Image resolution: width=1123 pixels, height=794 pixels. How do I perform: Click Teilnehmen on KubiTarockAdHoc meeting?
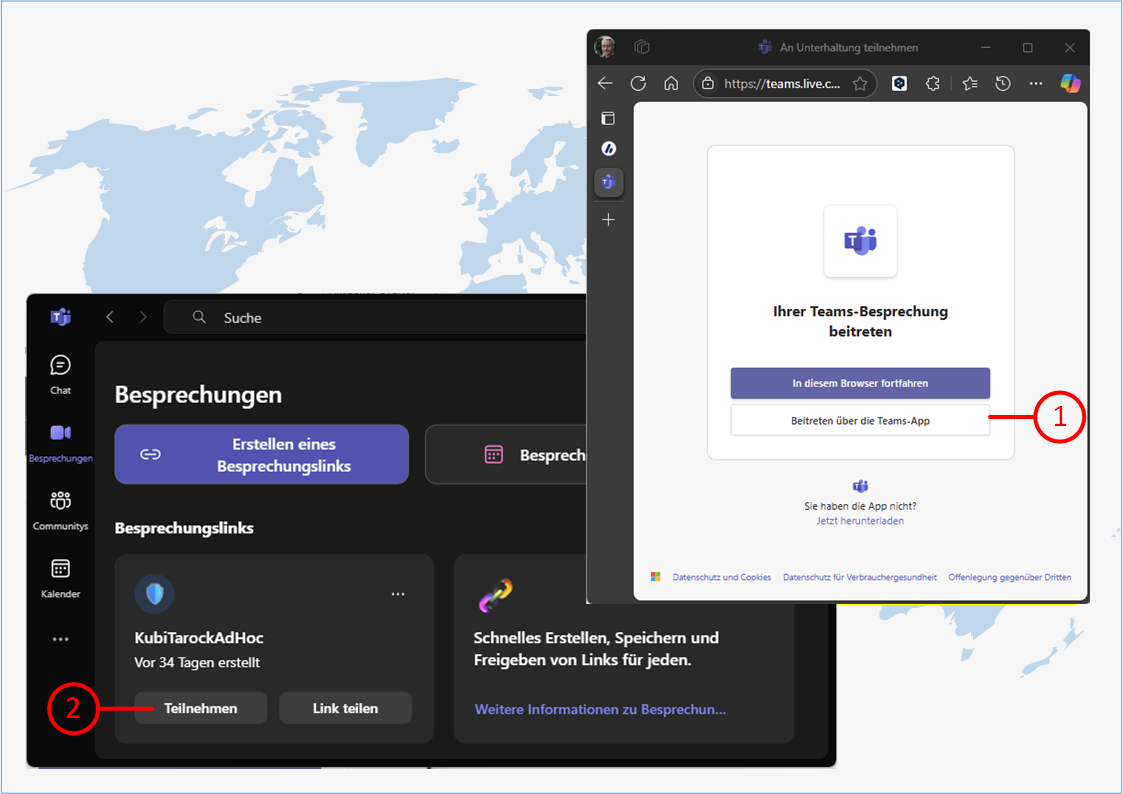click(x=201, y=708)
